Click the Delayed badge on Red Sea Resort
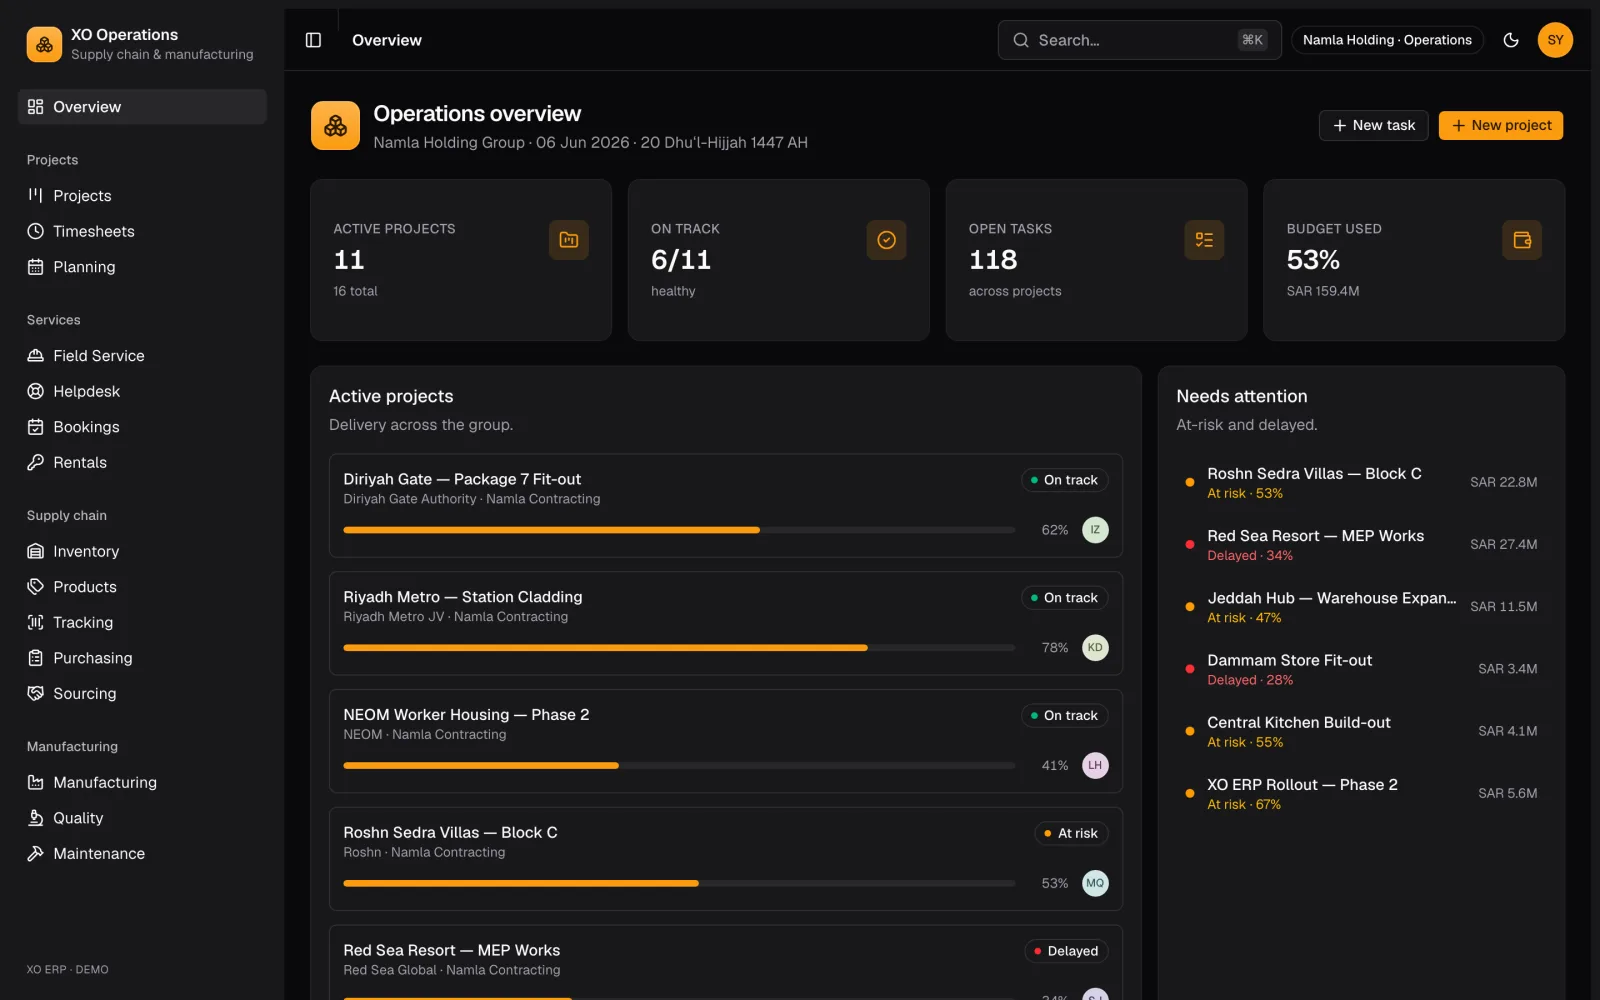1600x1000 pixels. 1066,951
